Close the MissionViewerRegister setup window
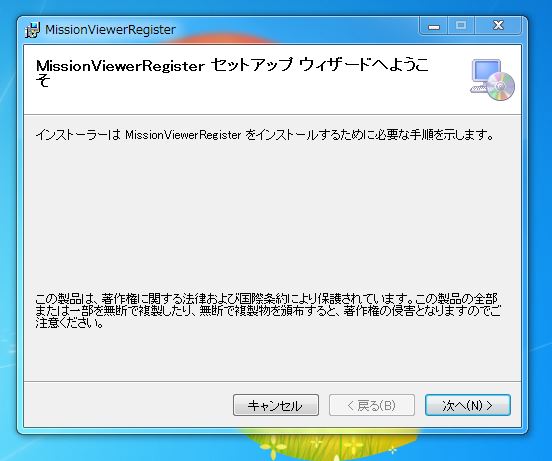This screenshot has height=461, width=552. 498,26
